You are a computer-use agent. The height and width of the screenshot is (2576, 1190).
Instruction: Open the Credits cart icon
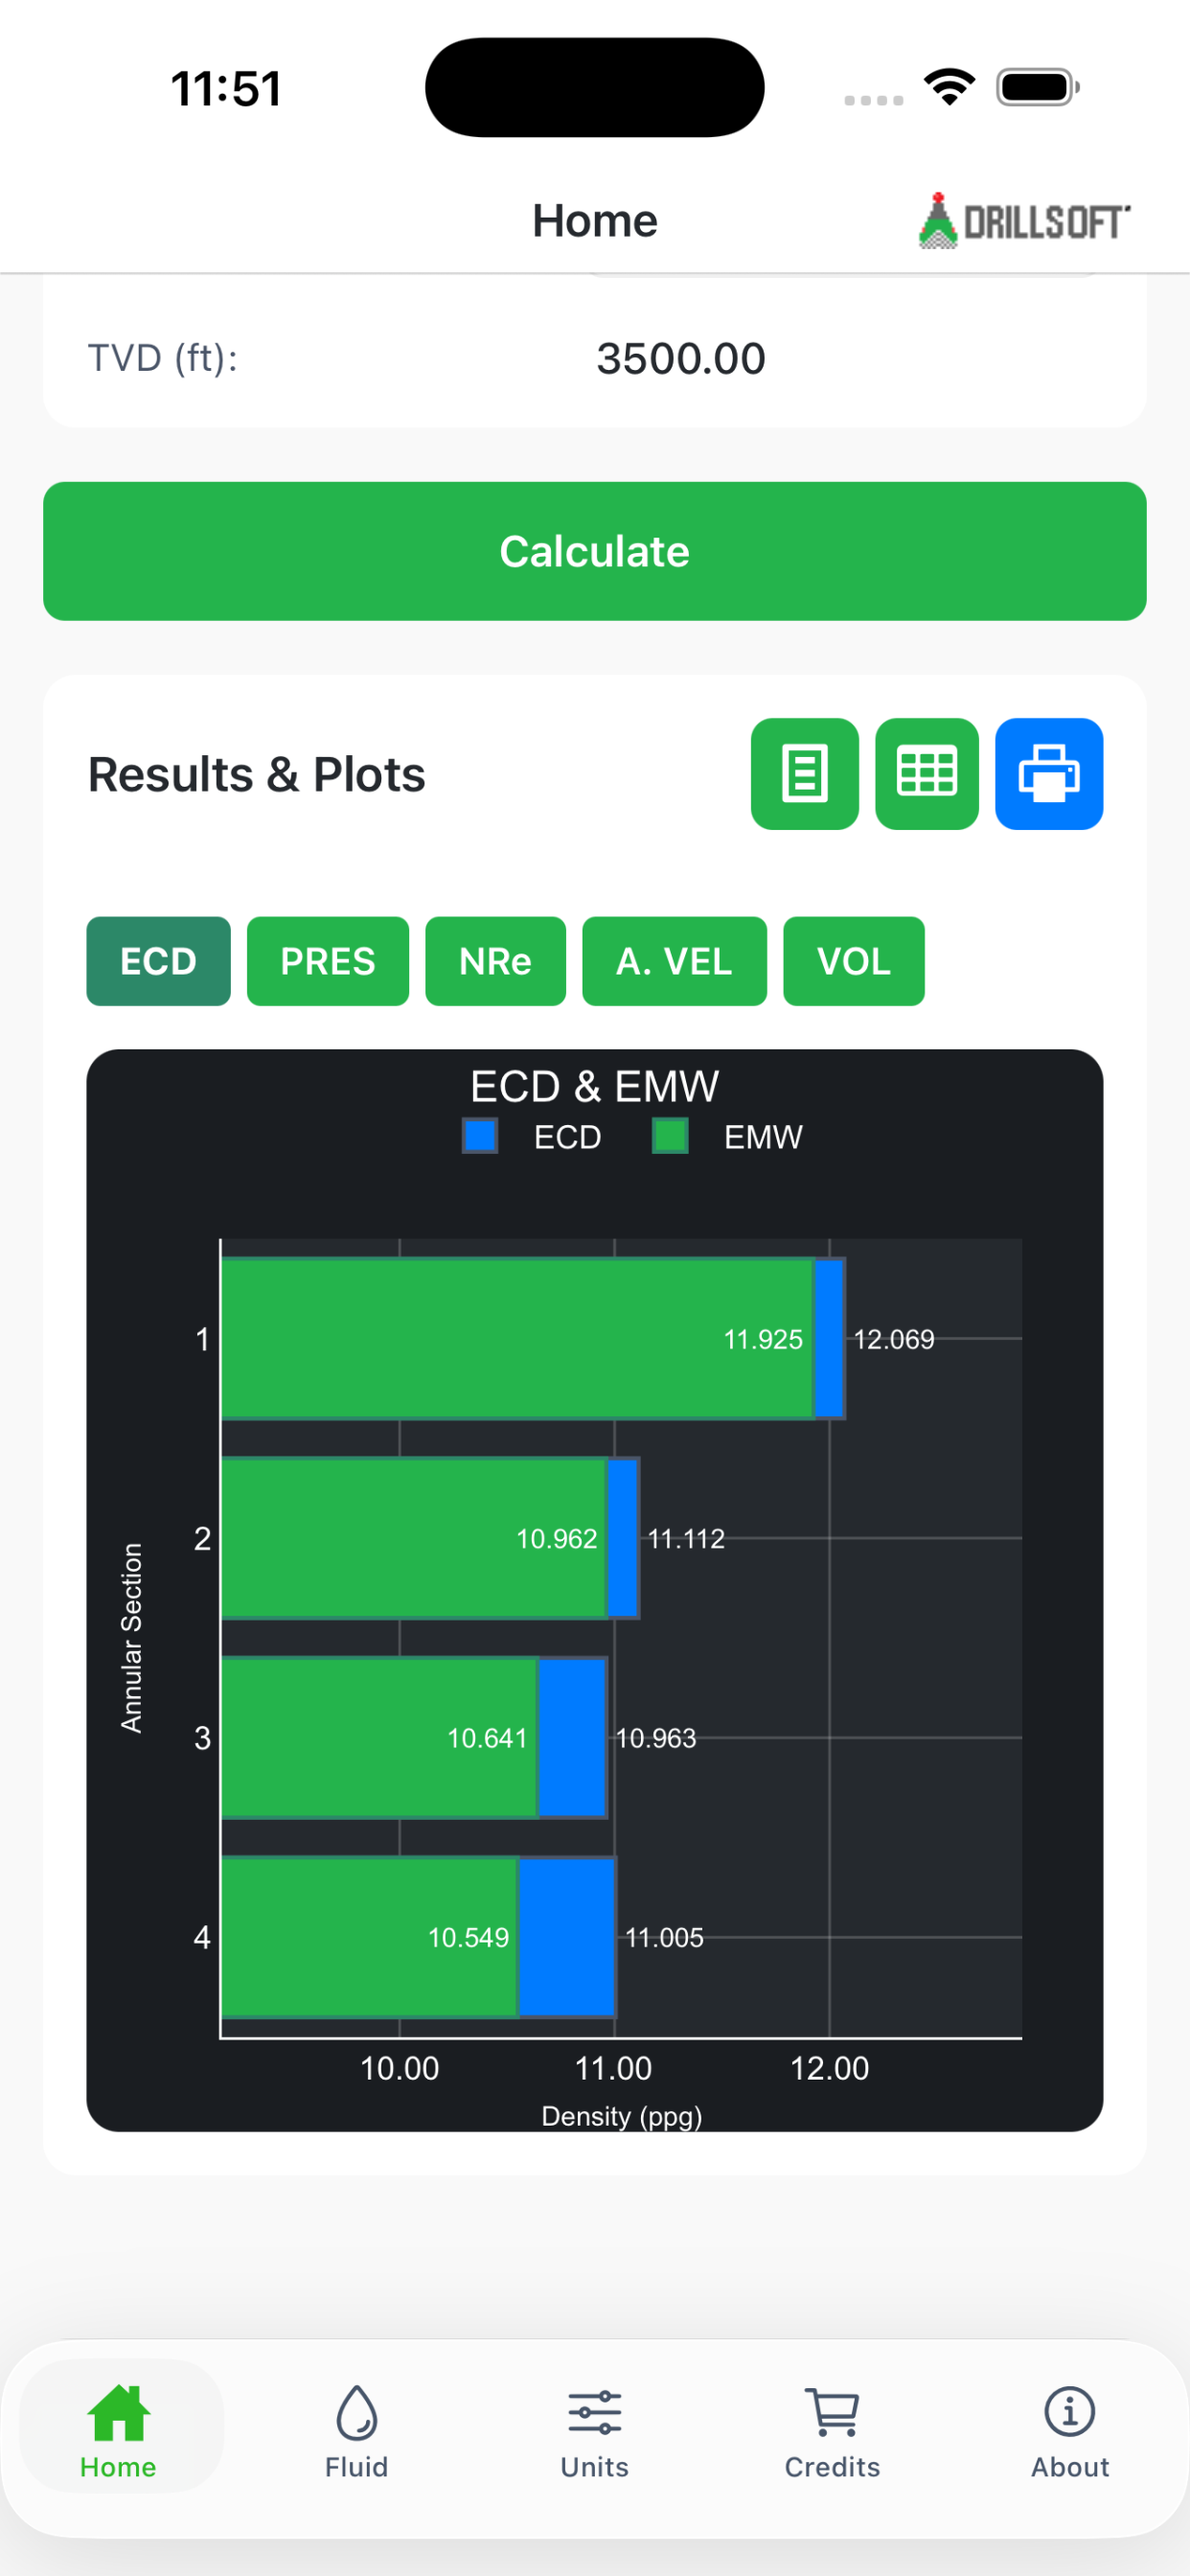(832, 2412)
